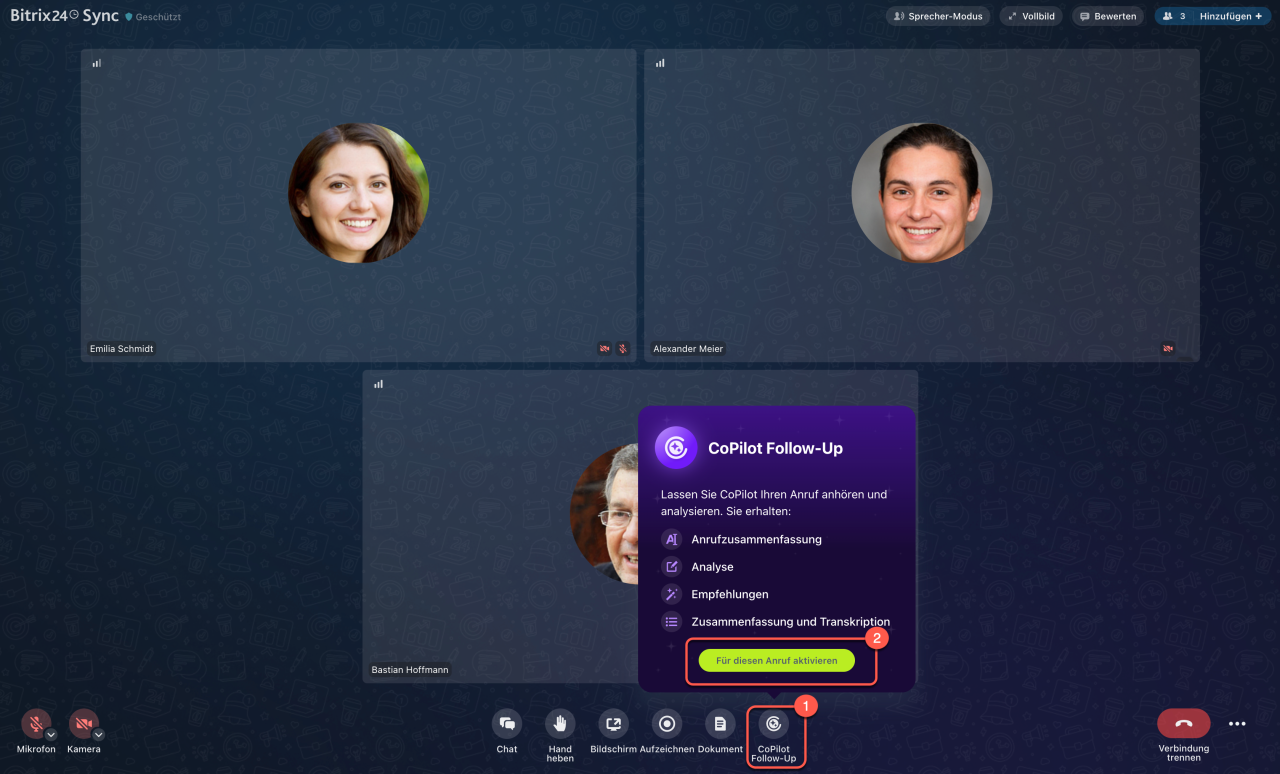Click the Empfehlungen text

pyautogui.click(x=730, y=594)
